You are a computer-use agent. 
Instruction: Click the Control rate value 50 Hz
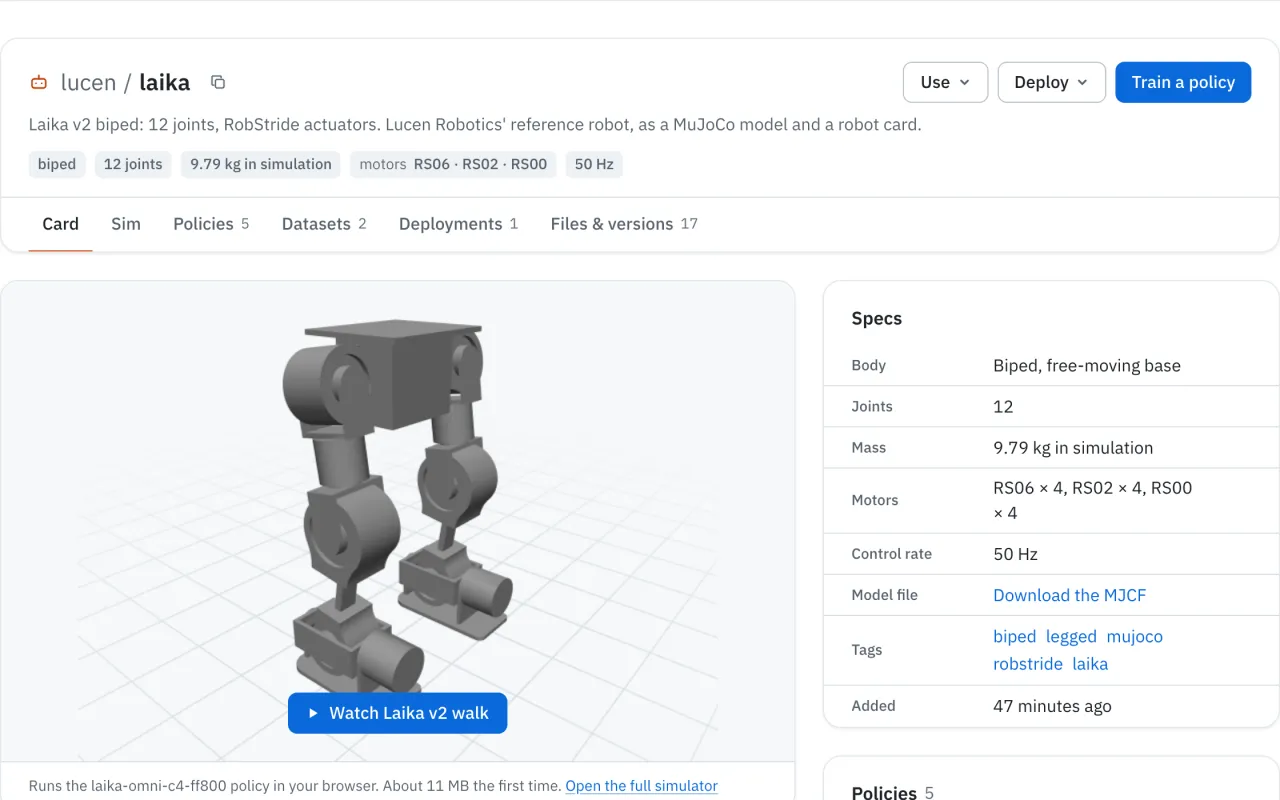click(1015, 554)
